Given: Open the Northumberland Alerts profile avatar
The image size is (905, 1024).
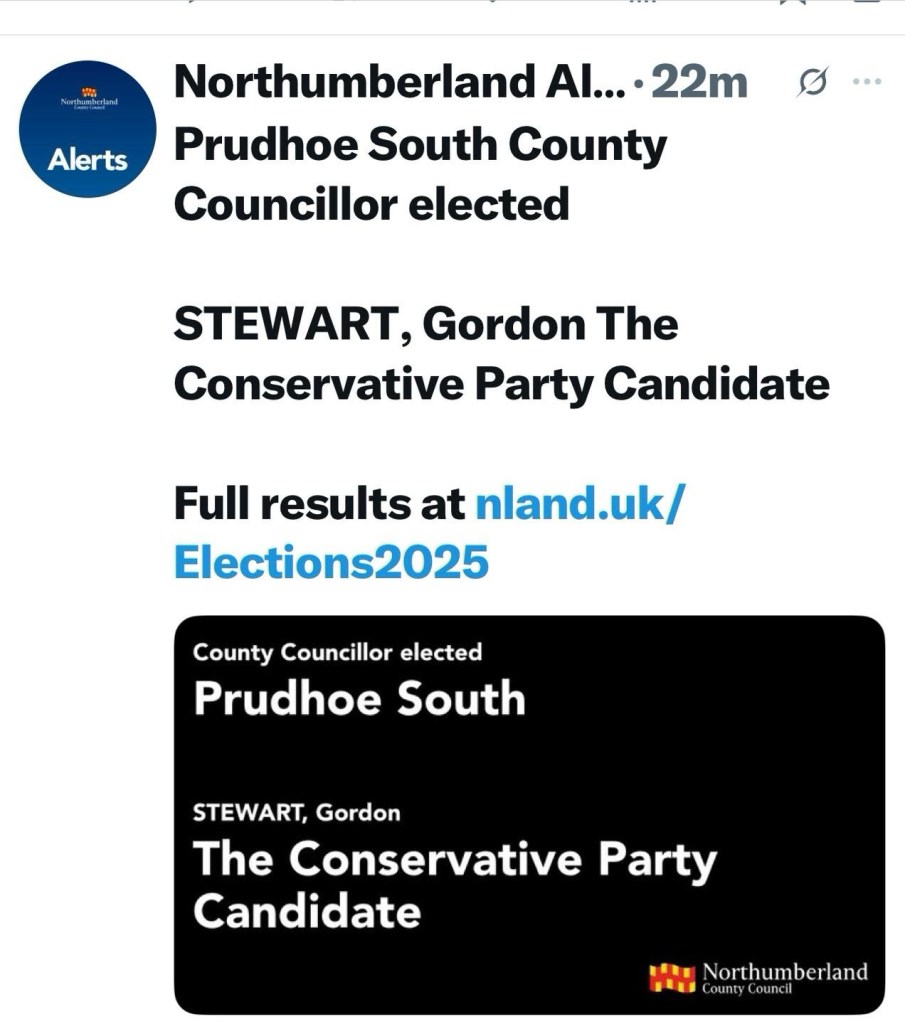Looking at the screenshot, I should pyautogui.click(x=88, y=129).
